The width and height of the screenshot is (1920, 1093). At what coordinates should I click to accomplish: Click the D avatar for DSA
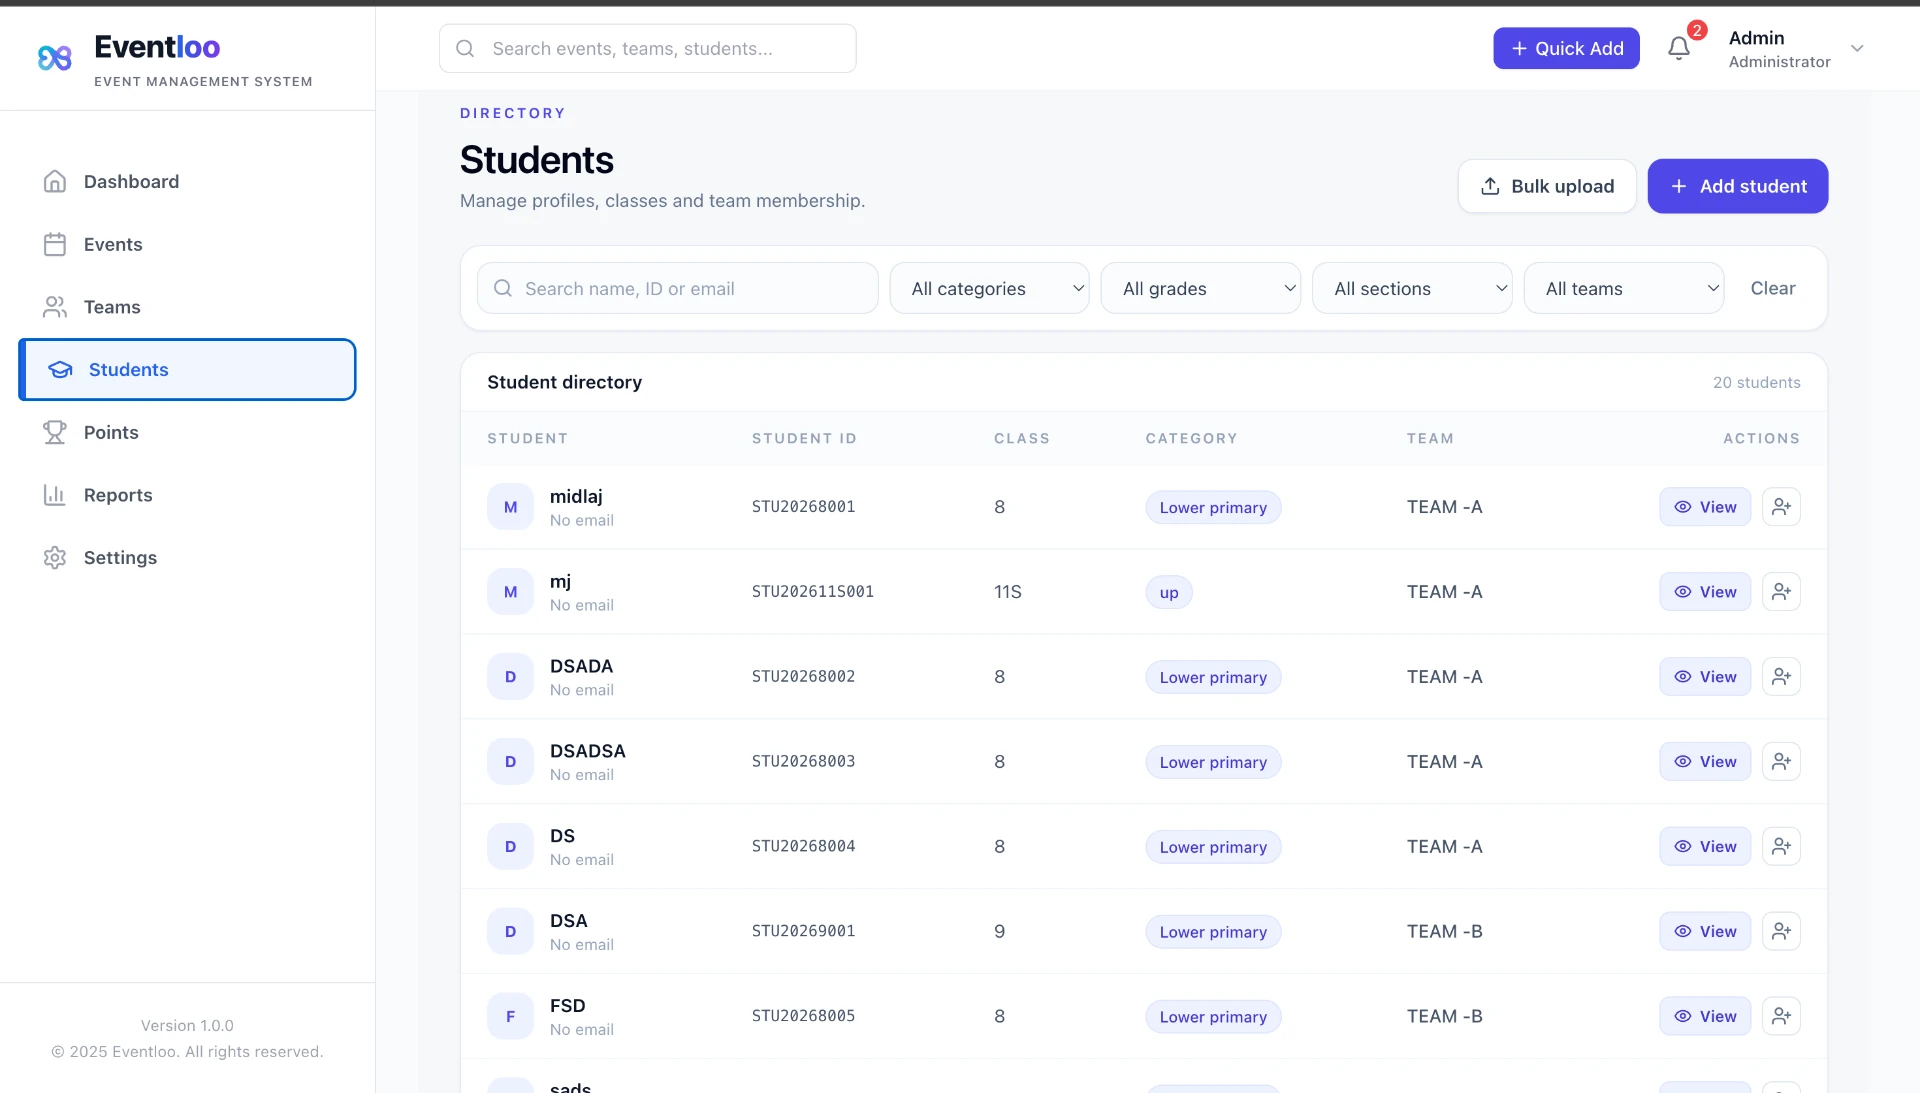pyautogui.click(x=510, y=932)
